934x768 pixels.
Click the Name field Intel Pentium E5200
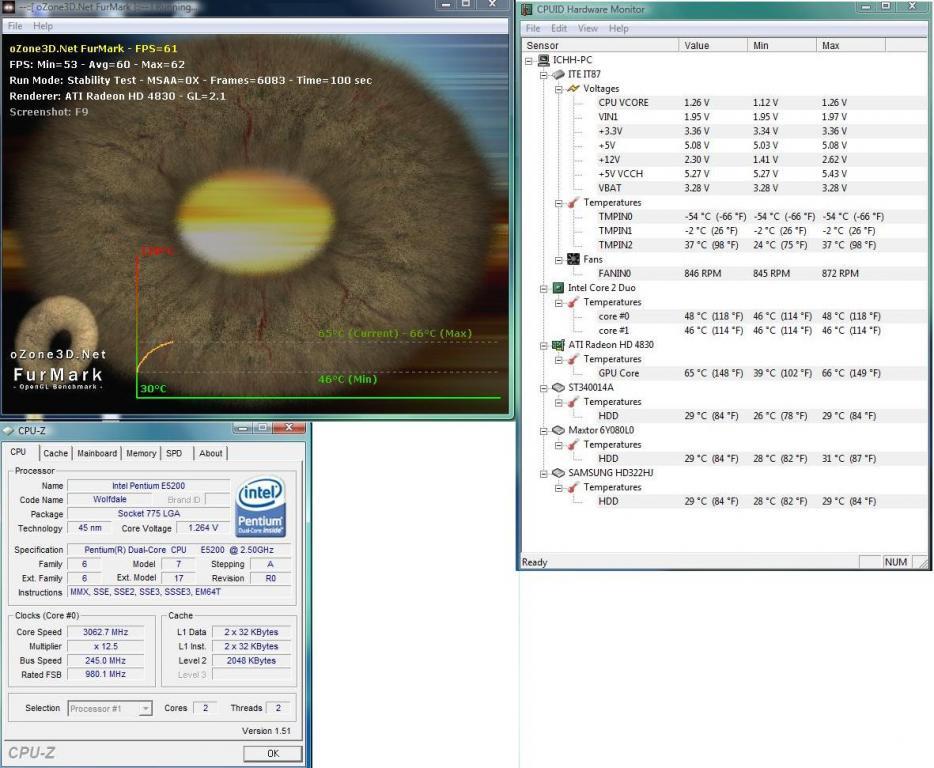click(x=148, y=486)
